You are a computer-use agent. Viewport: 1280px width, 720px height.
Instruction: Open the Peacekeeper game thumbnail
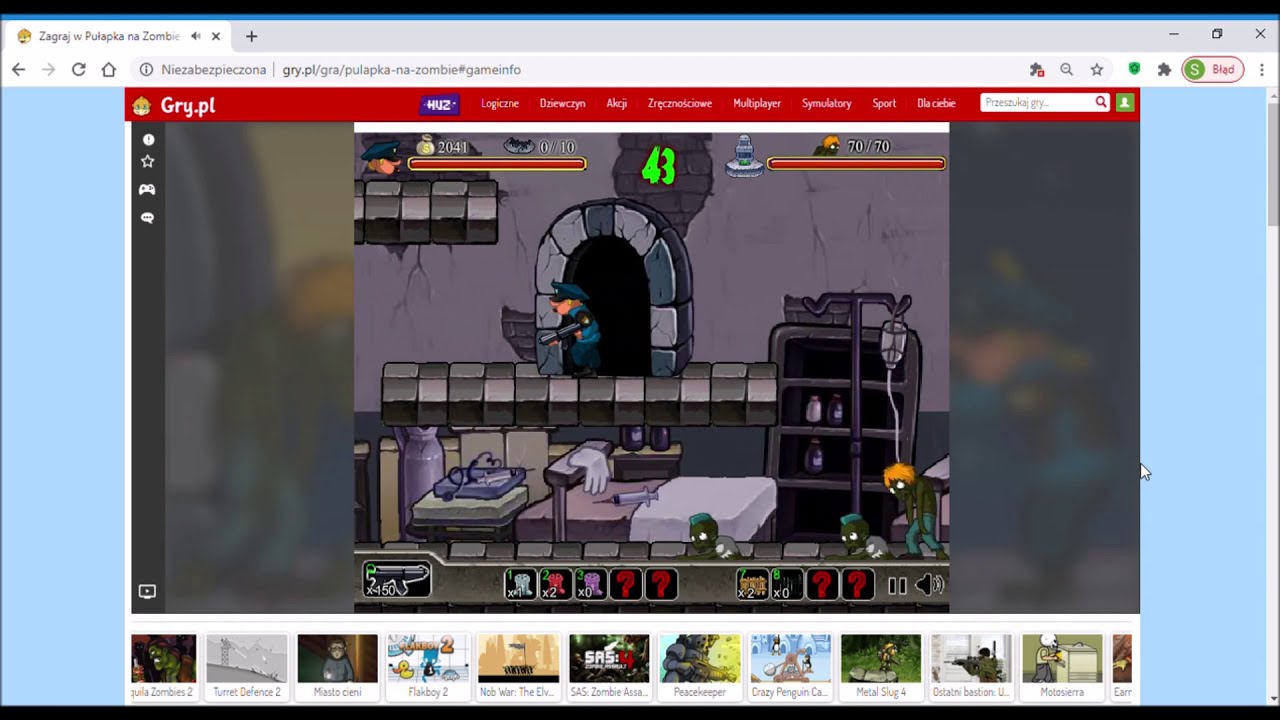[x=700, y=667]
